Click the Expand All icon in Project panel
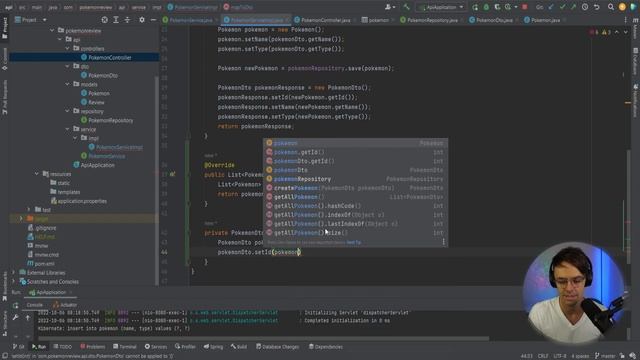The height and width of the screenshot is (360, 640). [x=116, y=20]
